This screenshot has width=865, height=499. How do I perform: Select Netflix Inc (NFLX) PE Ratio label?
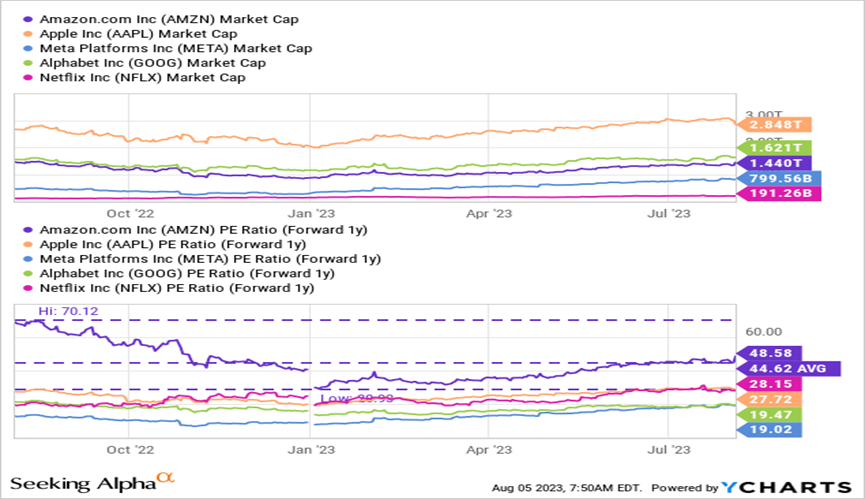177,288
